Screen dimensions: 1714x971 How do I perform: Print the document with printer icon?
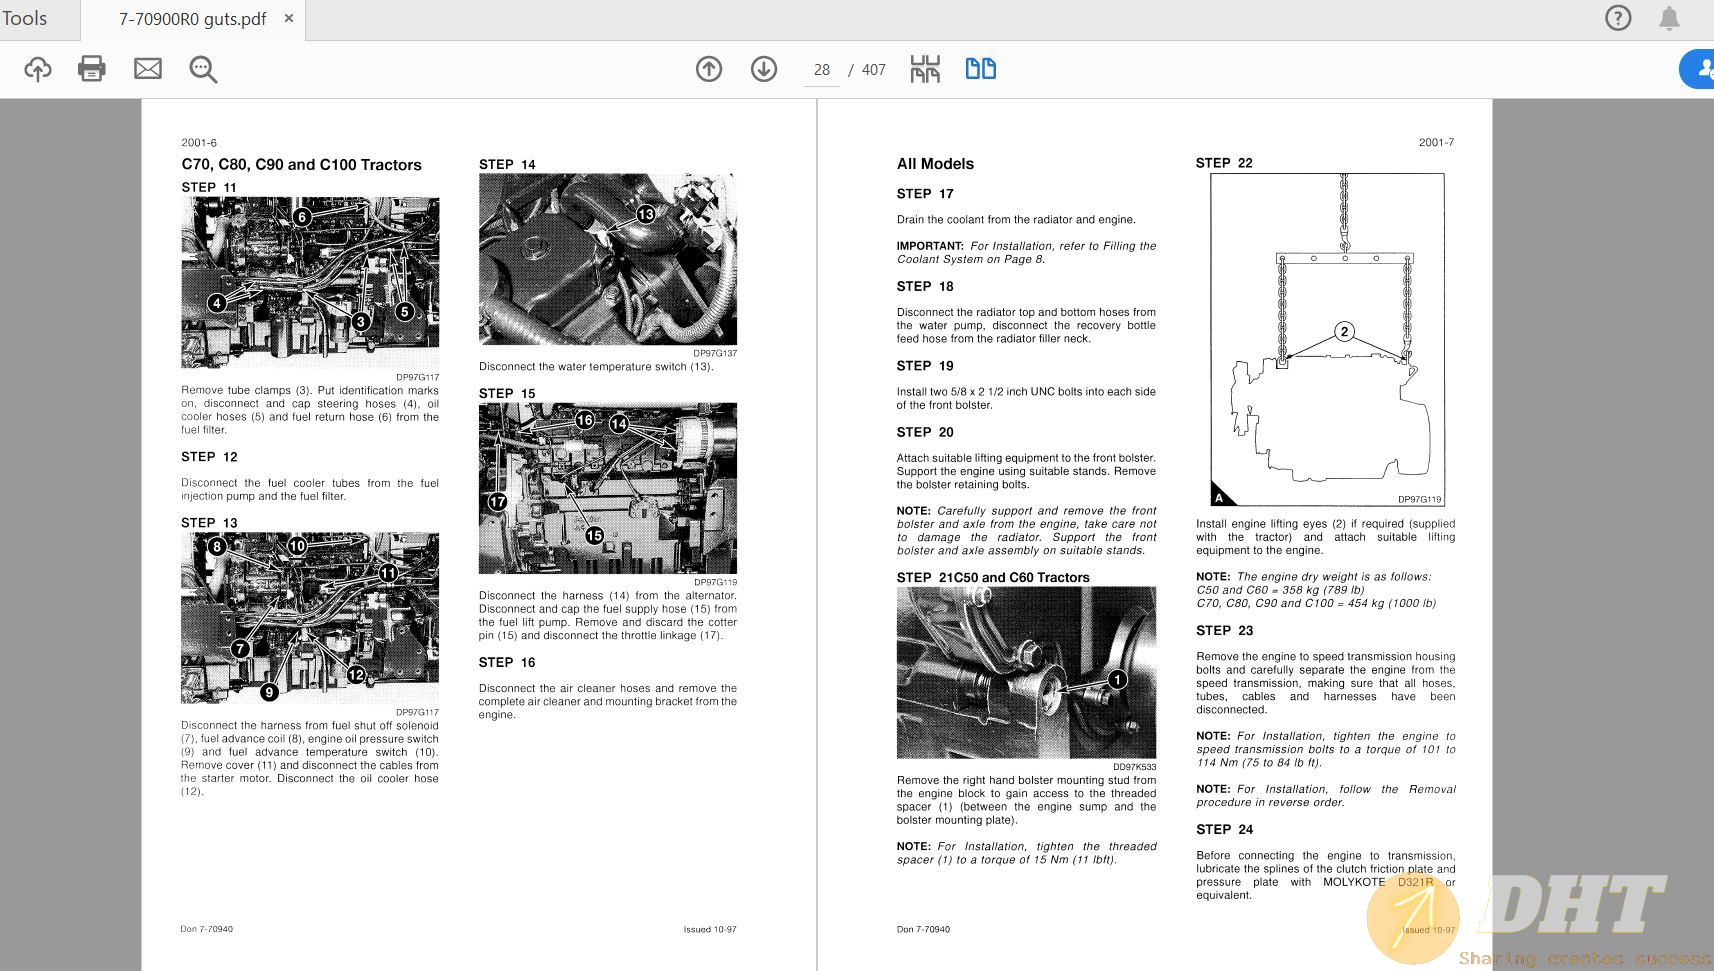coord(92,69)
